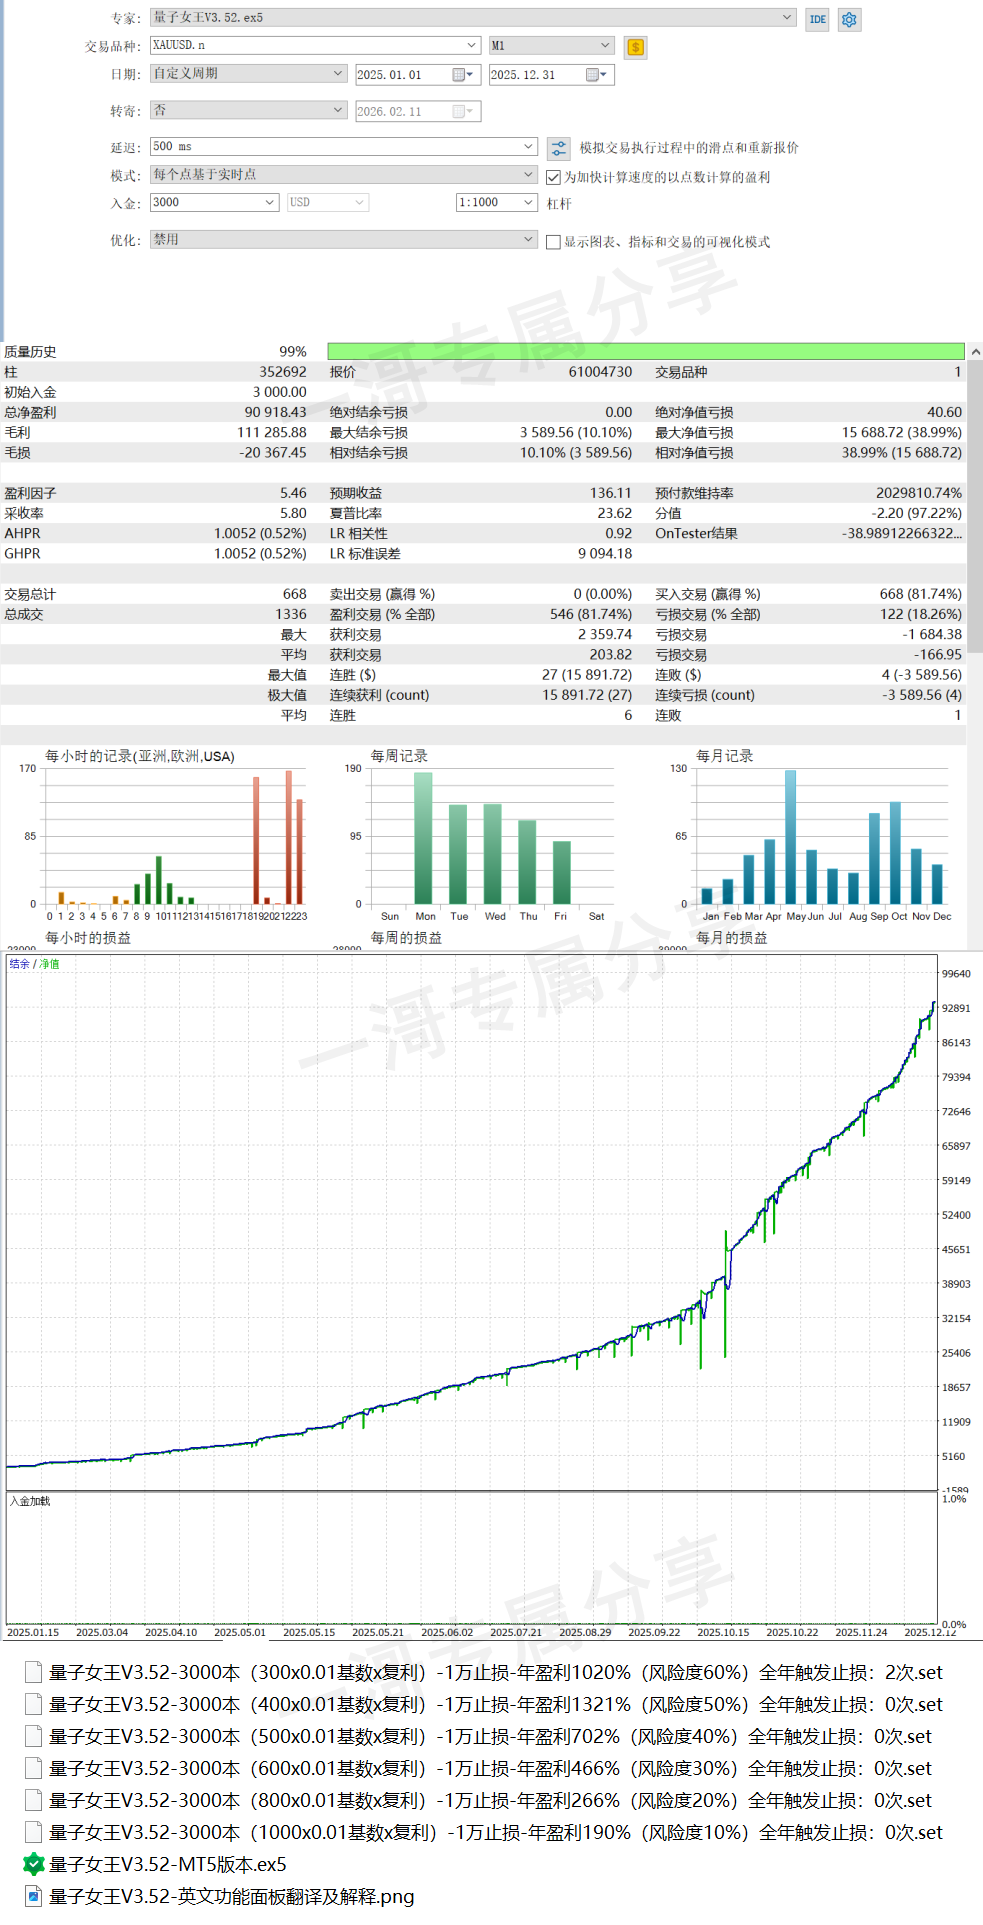
Task: Click 总净盈利 value 90 918.43
Action: [275, 412]
